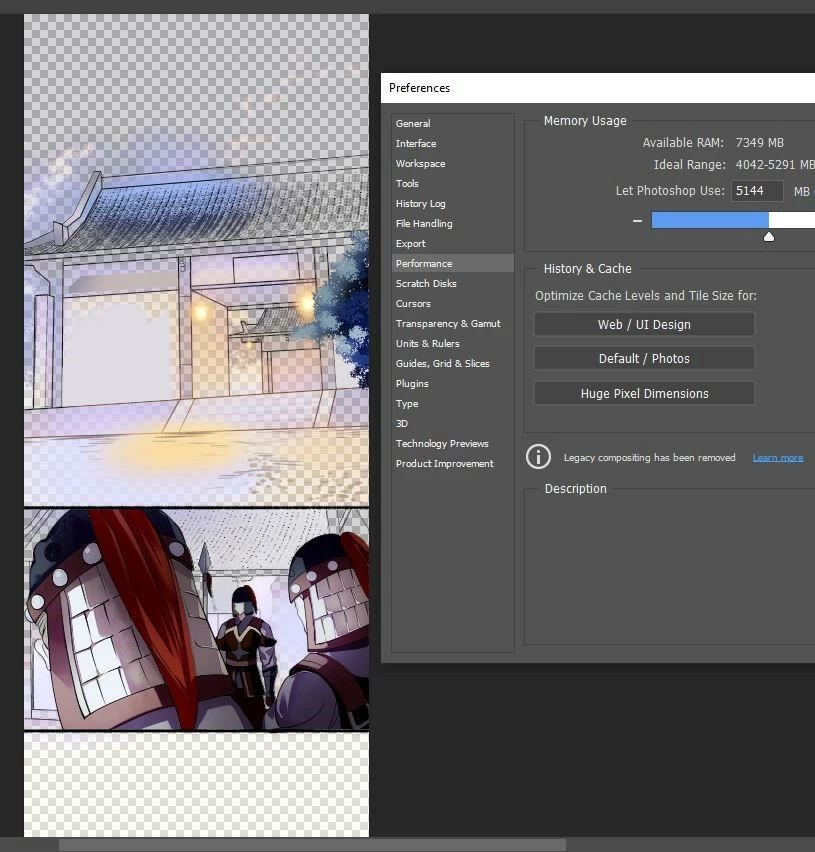Click Default / Photos cache button
This screenshot has width=815, height=852.
644,359
